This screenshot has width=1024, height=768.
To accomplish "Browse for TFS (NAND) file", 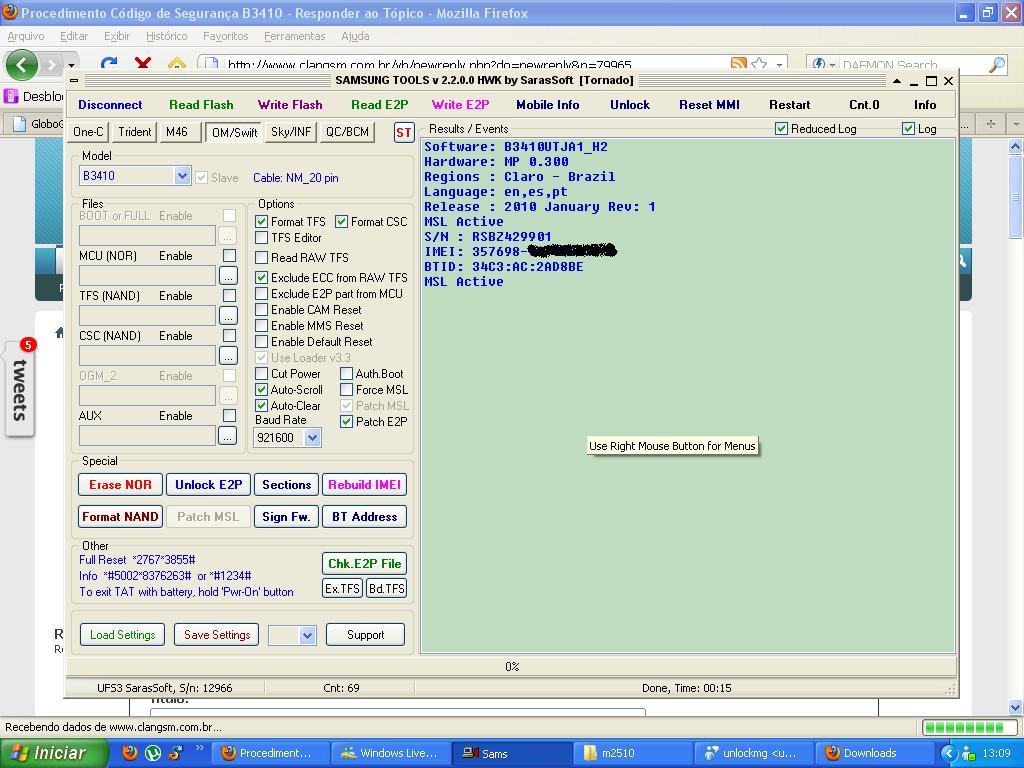I will pos(227,315).
